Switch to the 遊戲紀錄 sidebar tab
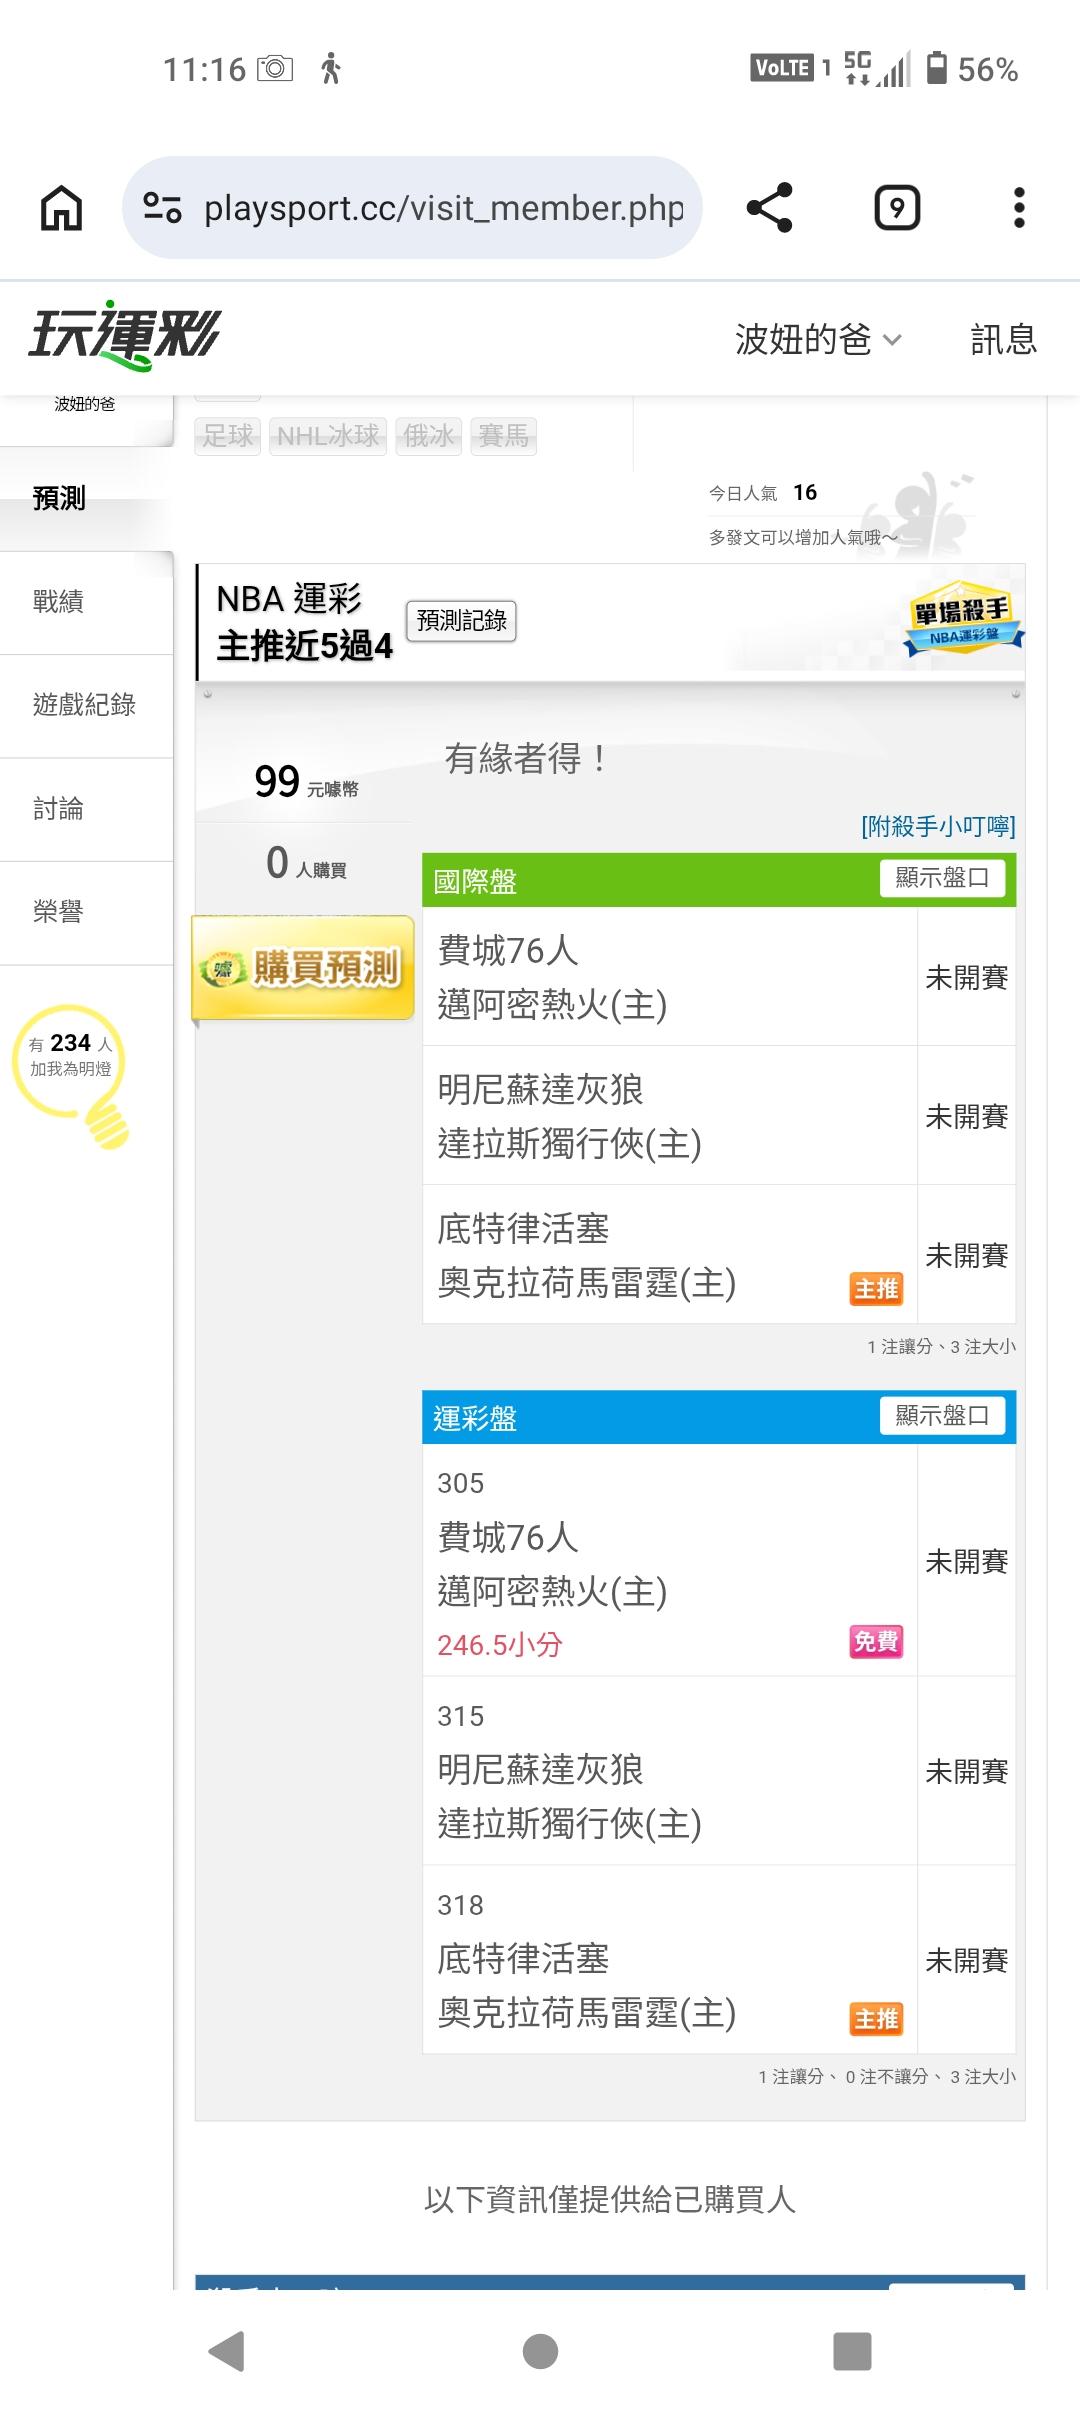Viewport: 1080px width, 2412px height. [x=84, y=705]
